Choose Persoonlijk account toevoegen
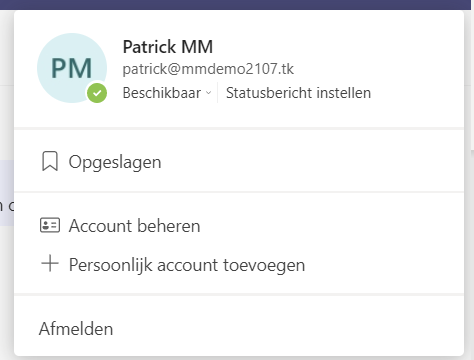 239,265
